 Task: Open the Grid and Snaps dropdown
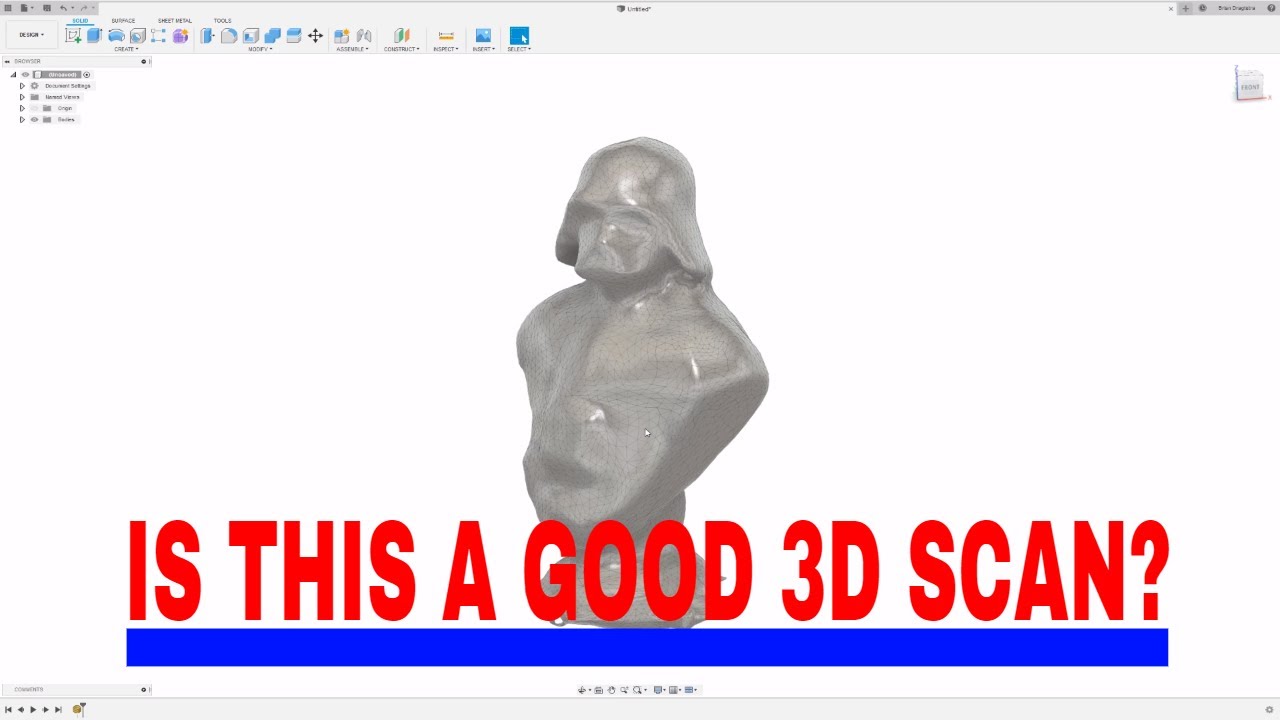coord(675,690)
